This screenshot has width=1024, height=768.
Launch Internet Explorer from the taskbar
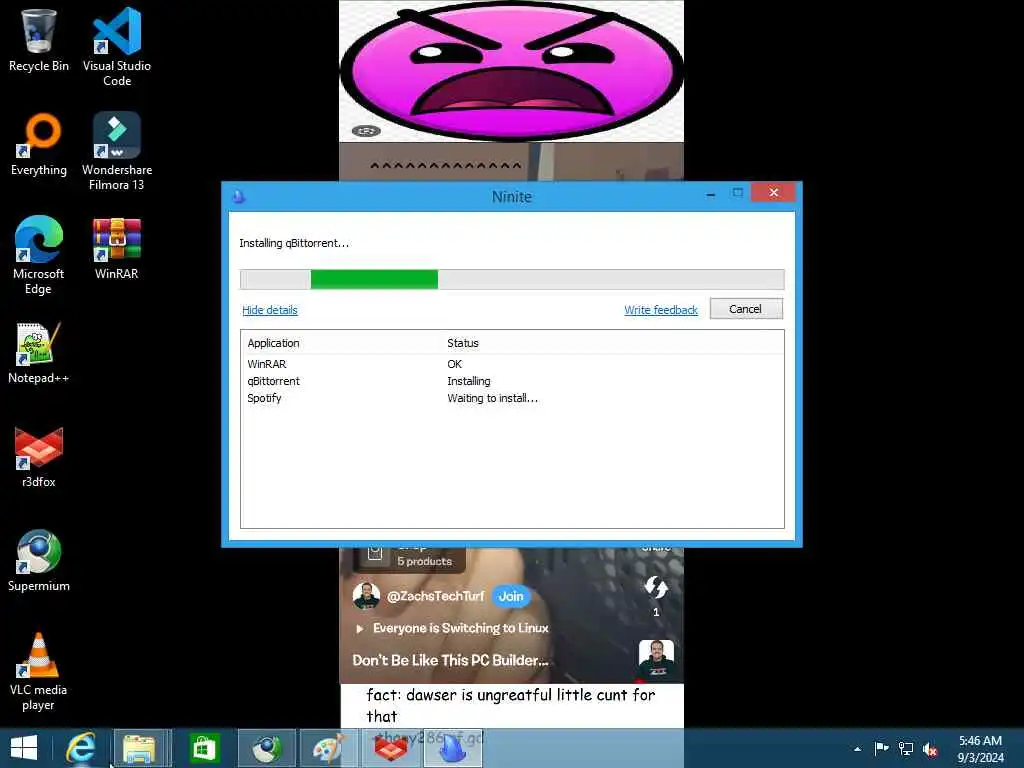pyautogui.click(x=81, y=748)
